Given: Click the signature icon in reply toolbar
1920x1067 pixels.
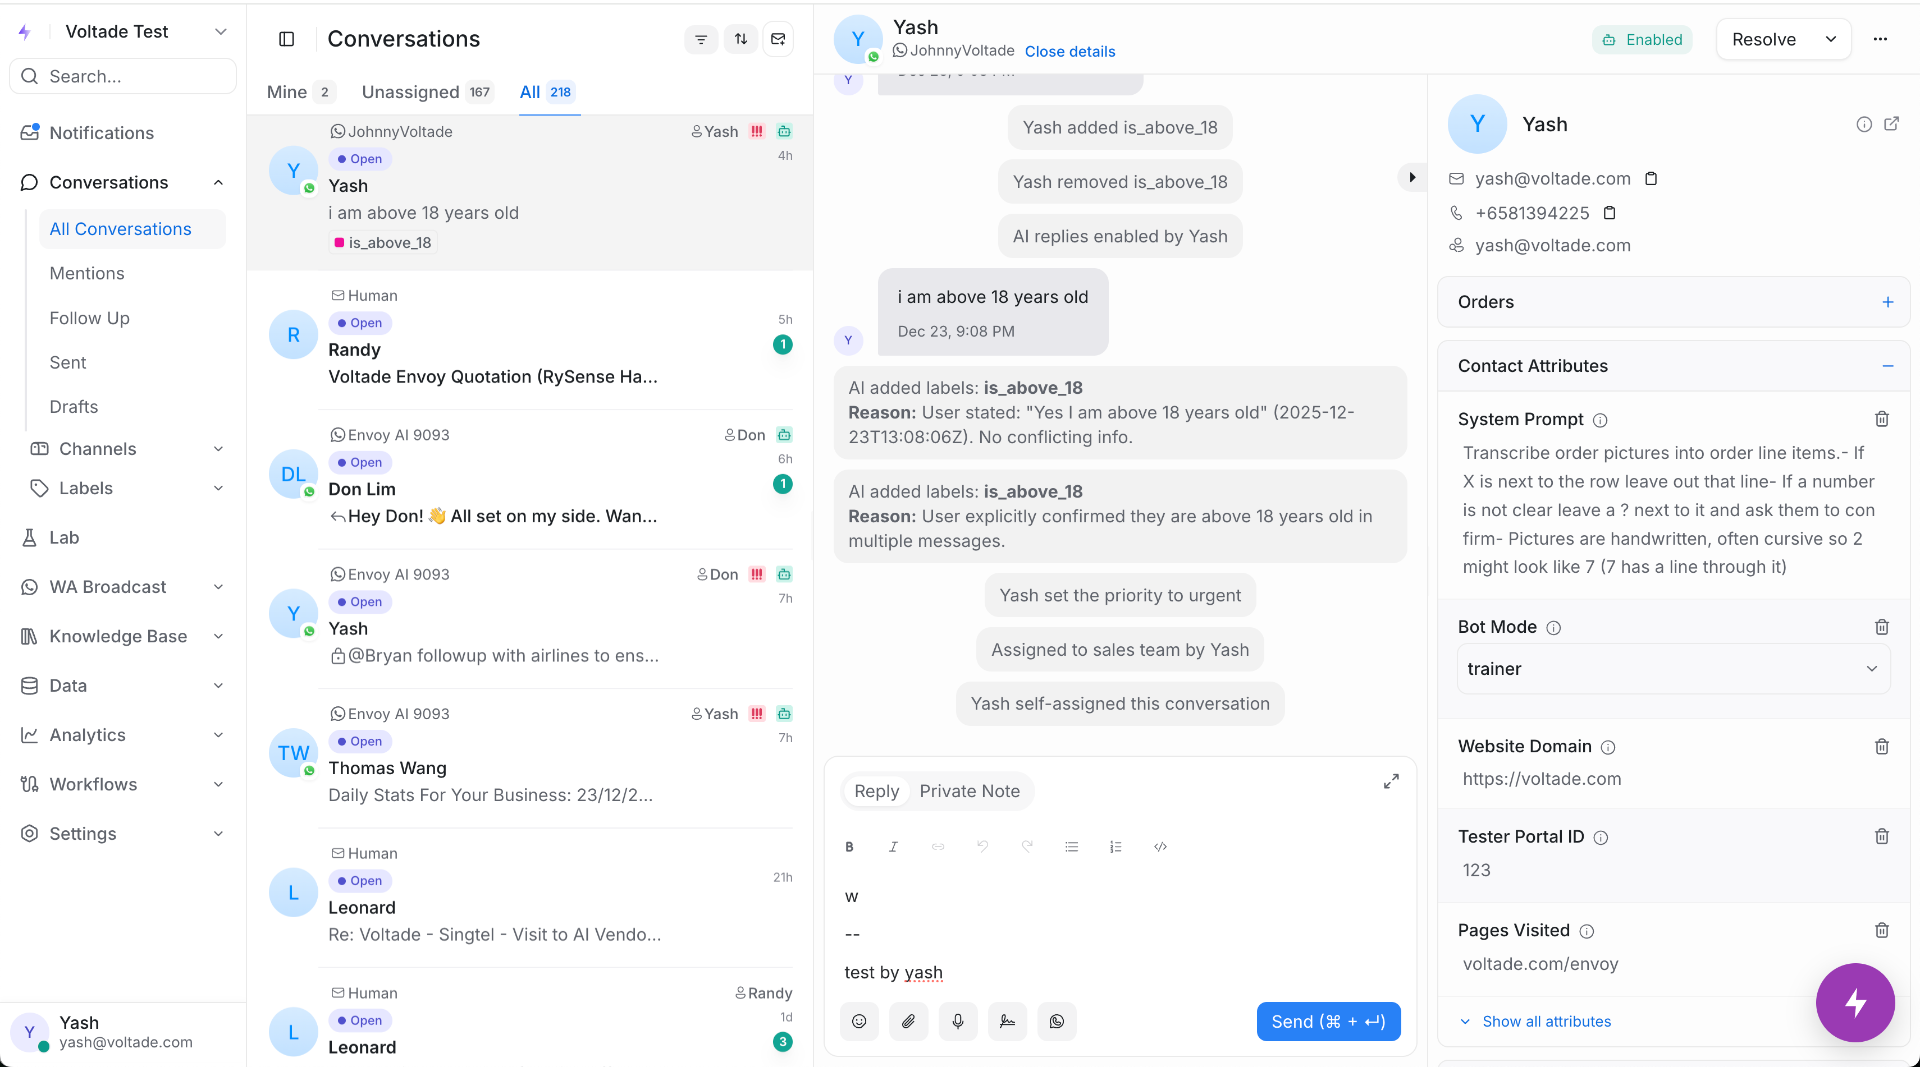Looking at the screenshot, I should [x=1007, y=1021].
